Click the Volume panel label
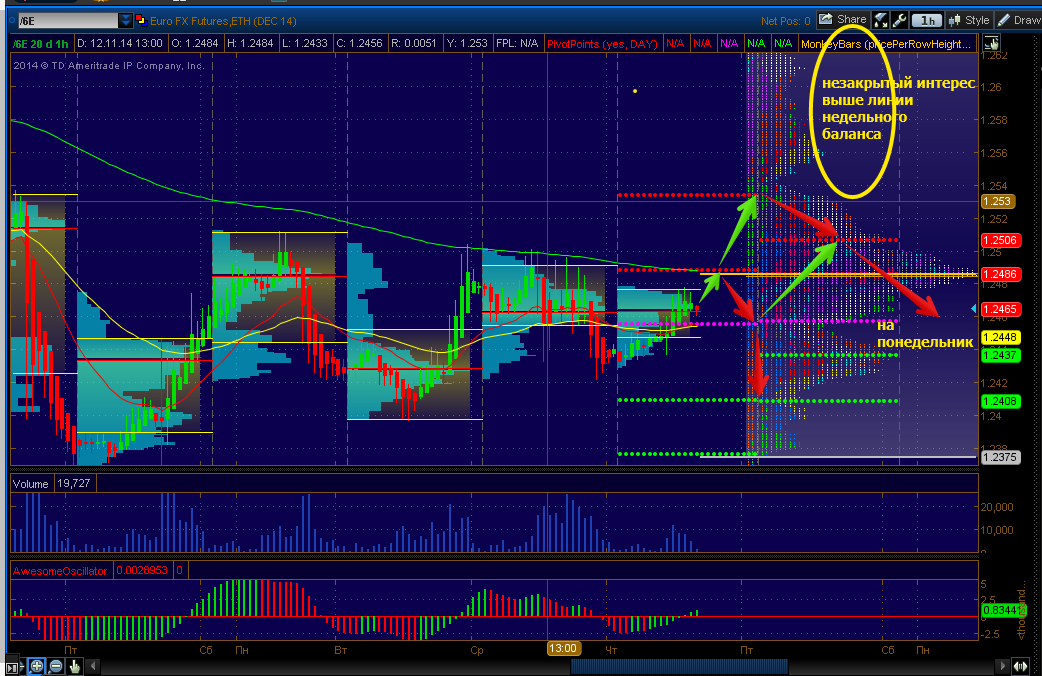Viewport: 1042px width, 676px height. [31, 484]
